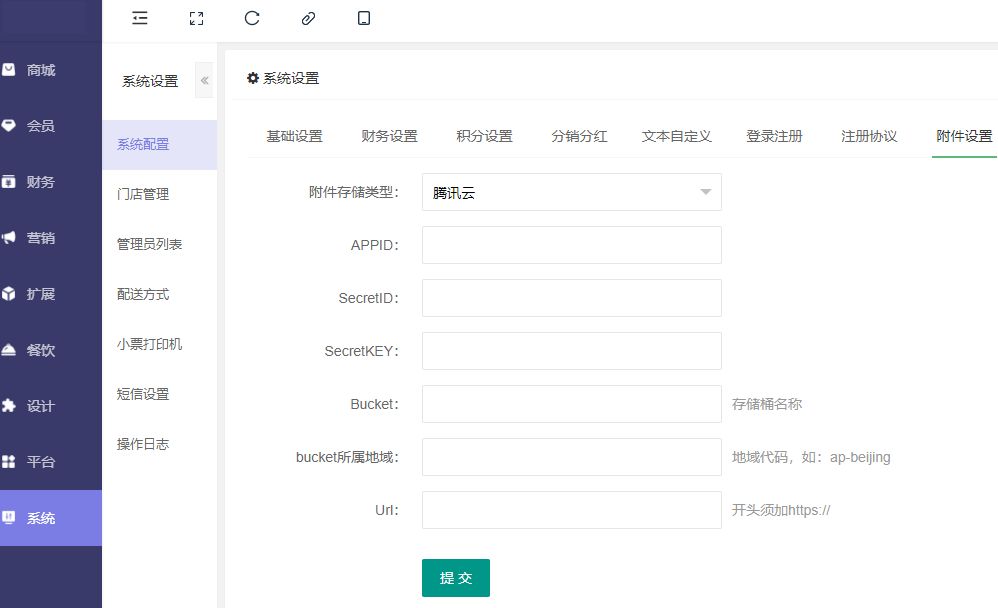
Task: Open 商城 in the left navigation
Action: (x=41, y=70)
